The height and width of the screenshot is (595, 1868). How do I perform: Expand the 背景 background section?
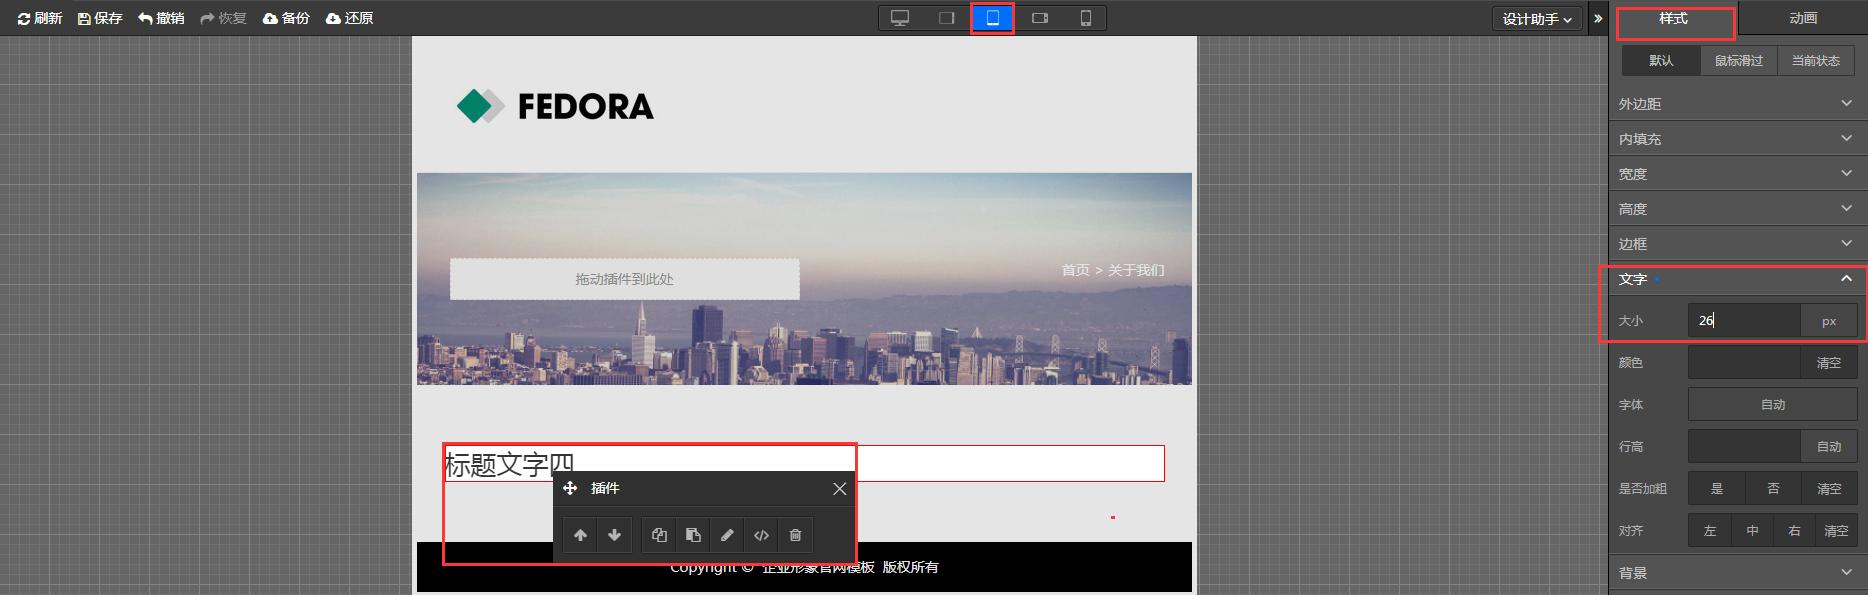(1736, 573)
